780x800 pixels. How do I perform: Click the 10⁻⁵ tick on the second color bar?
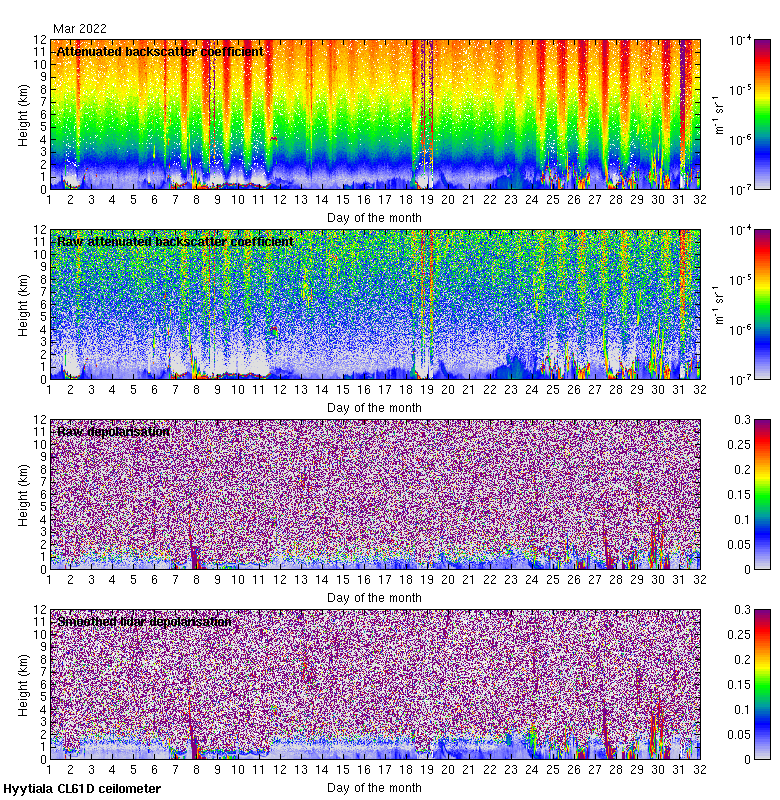click(740, 280)
